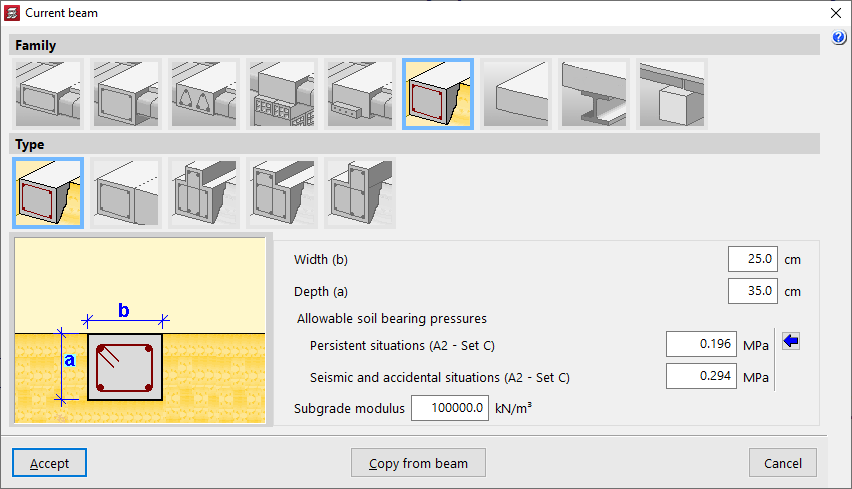Edit seismic and accidental pressure value
This screenshot has width=852, height=489.
pyautogui.click(x=701, y=376)
